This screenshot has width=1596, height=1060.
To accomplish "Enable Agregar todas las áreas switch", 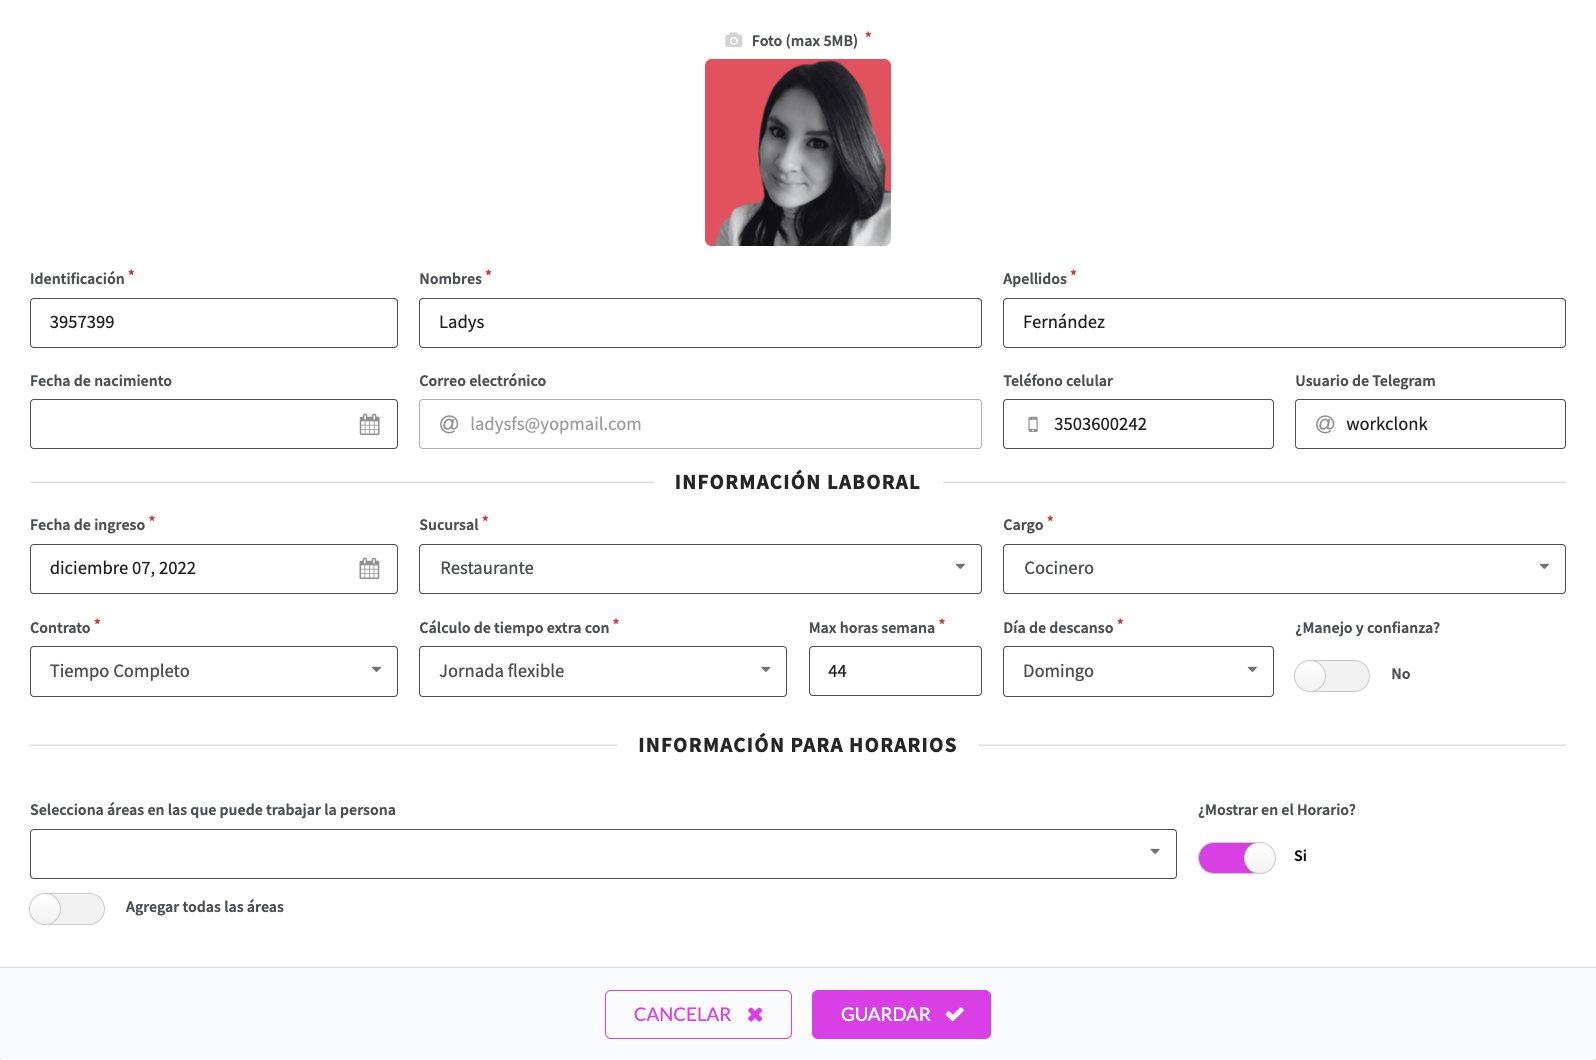I will point(67,909).
